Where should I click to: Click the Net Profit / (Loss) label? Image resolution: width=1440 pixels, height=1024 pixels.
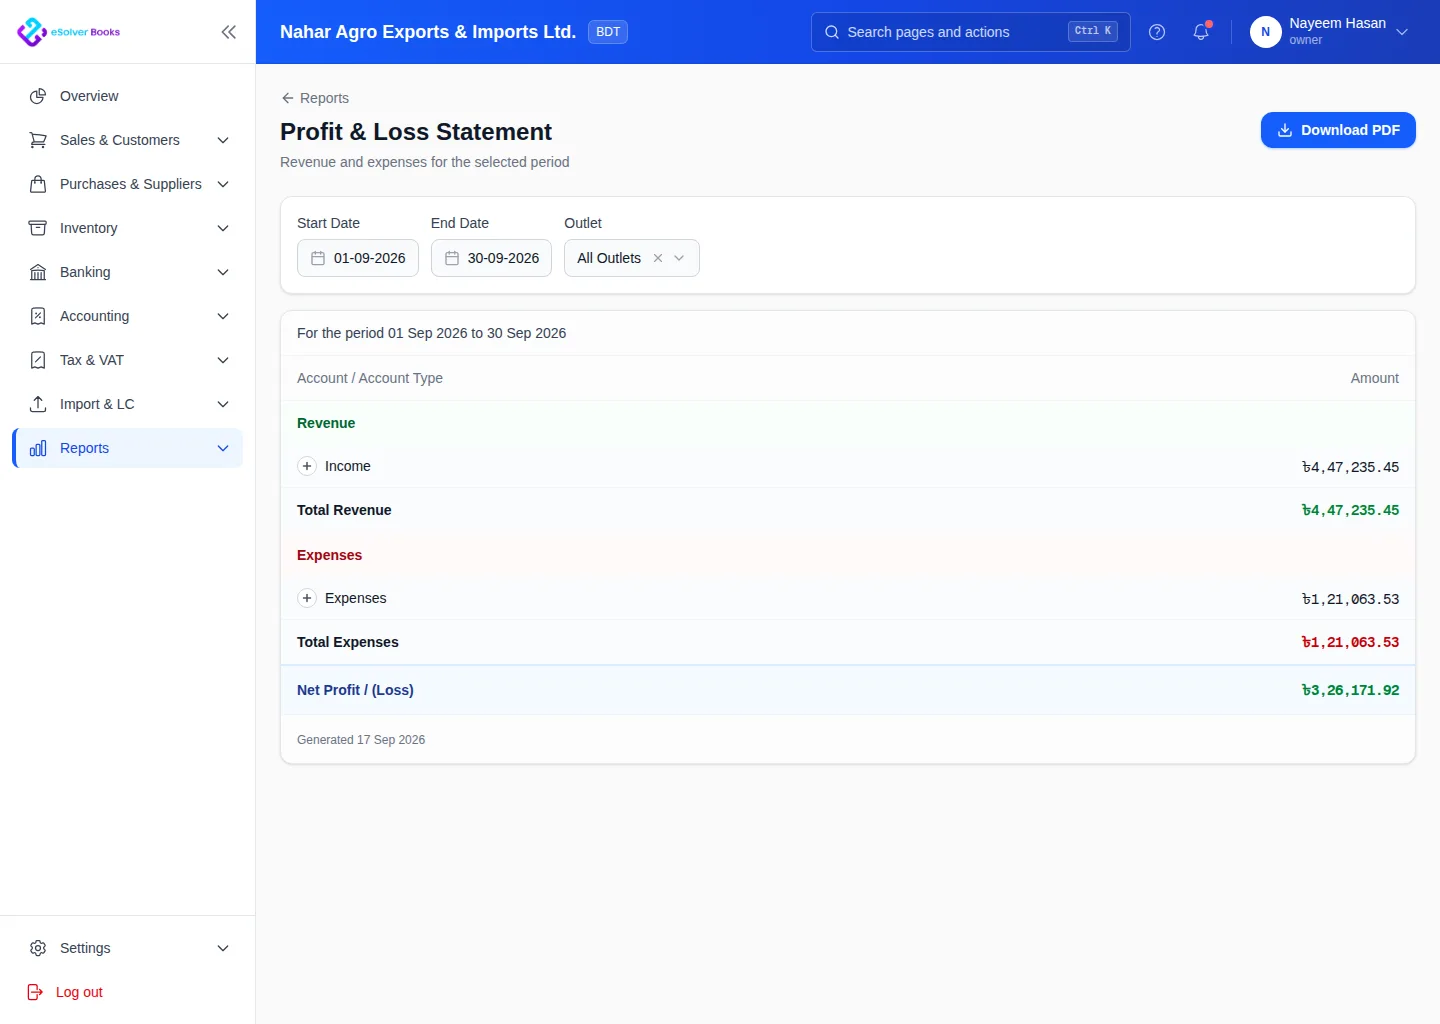355,690
